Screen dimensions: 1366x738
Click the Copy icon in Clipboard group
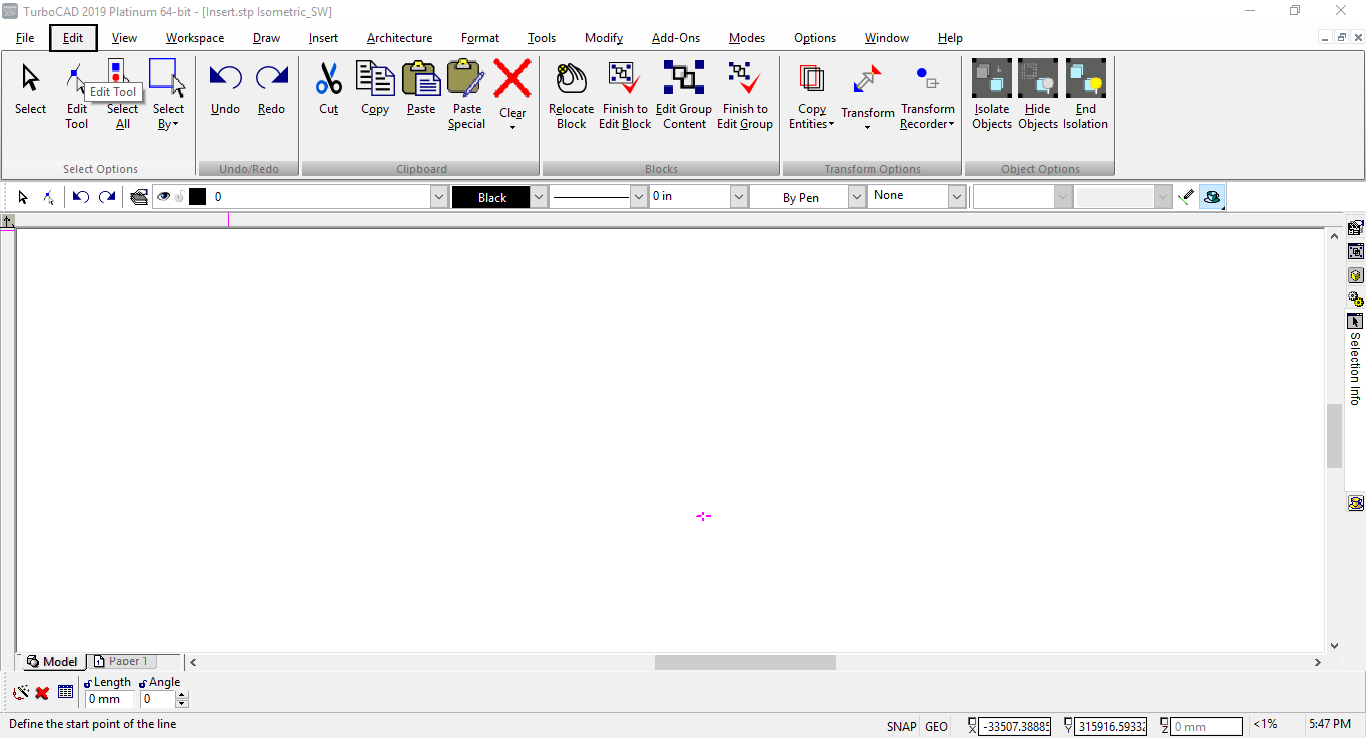click(375, 78)
